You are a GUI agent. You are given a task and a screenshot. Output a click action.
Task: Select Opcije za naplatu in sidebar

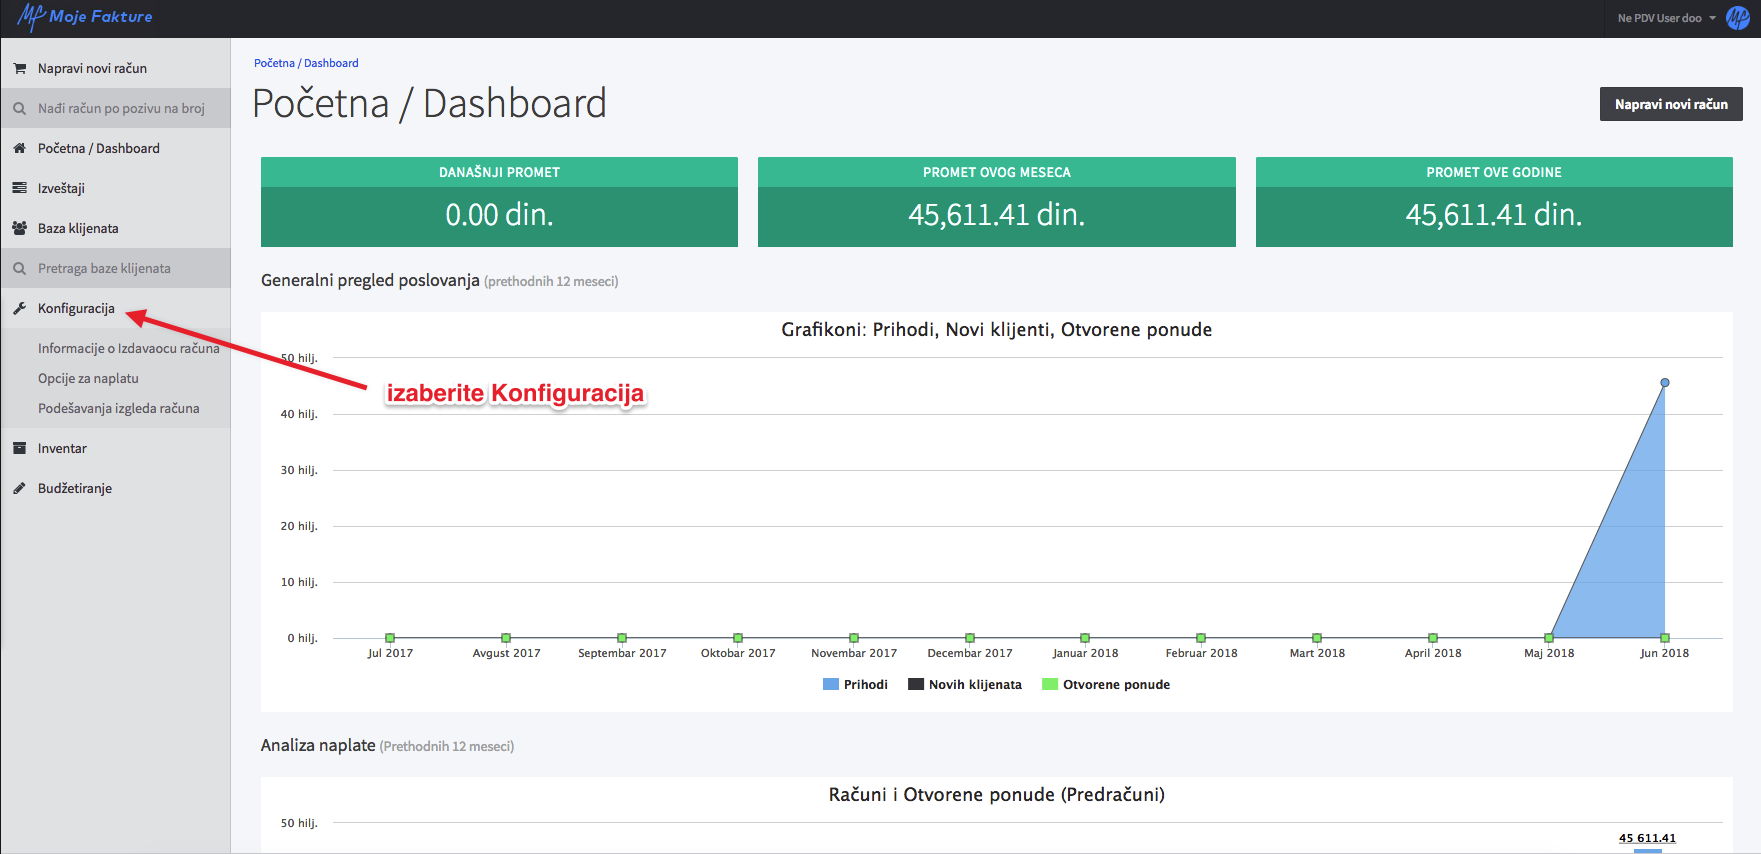(88, 378)
